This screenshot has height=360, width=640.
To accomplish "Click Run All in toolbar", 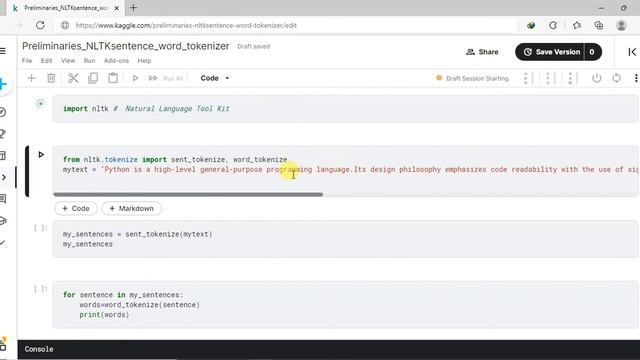I will coord(173,78).
